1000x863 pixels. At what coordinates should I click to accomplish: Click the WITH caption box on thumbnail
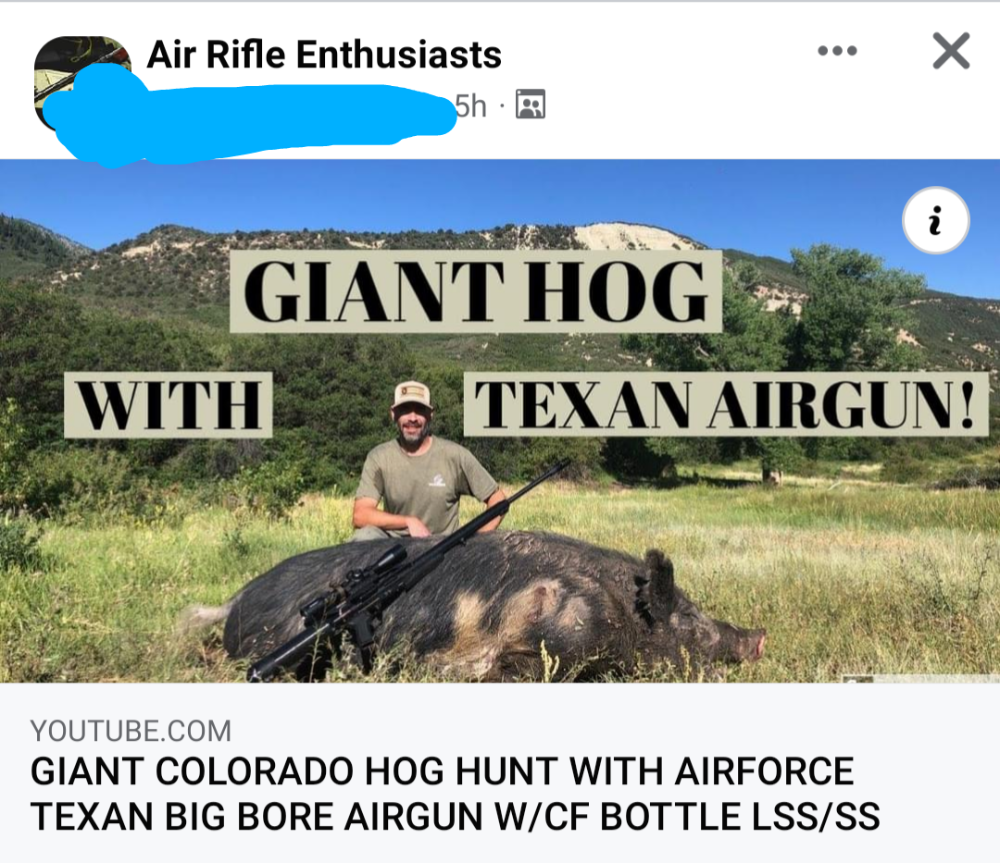coord(168,405)
